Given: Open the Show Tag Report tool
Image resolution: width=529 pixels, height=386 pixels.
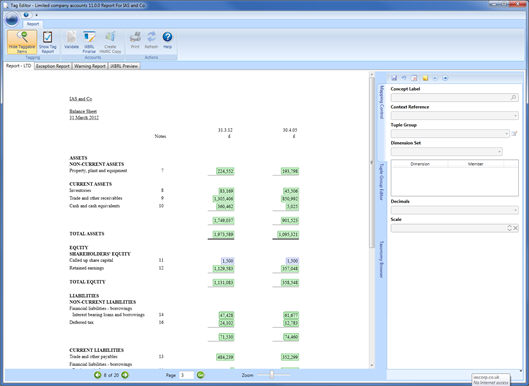Looking at the screenshot, I should click(x=48, y=42).
